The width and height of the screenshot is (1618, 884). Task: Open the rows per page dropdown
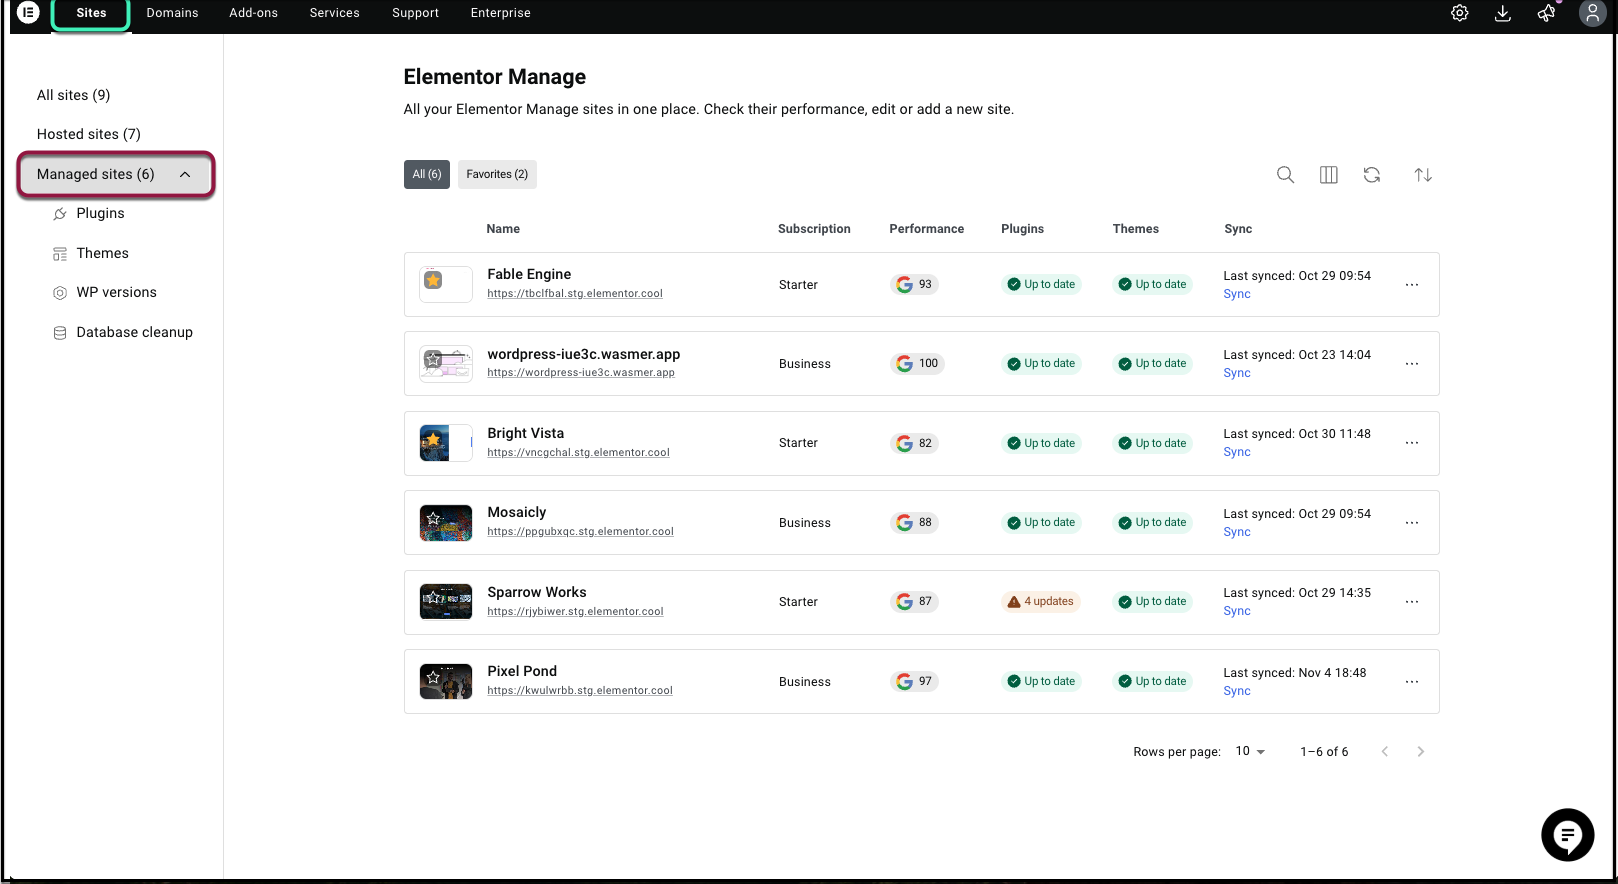point(1250,751)
